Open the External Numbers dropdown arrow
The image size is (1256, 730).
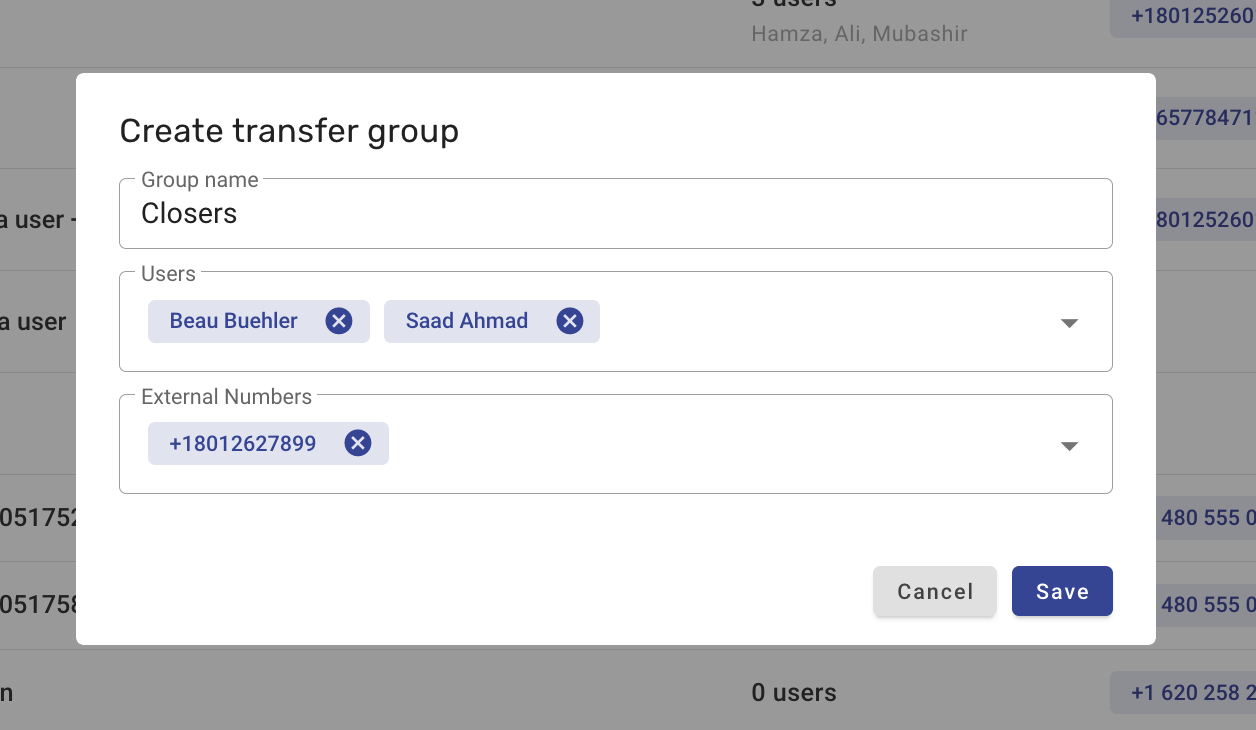point(1069,446)
